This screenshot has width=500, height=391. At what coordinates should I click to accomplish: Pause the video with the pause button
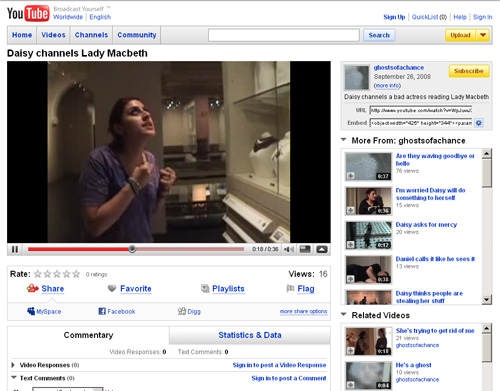click(15, 249)
